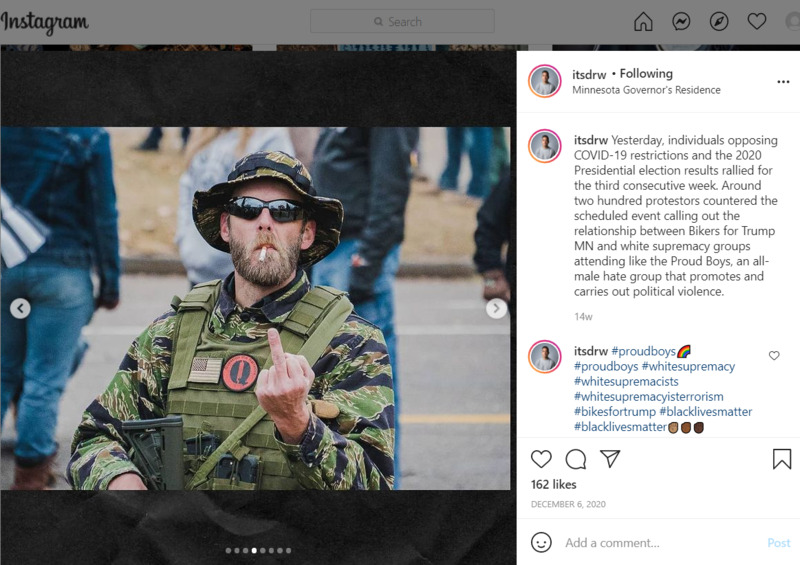The image size is (800, 565).
Task: Like the hashtag comment by itsdrw
Action: point(774,355)
